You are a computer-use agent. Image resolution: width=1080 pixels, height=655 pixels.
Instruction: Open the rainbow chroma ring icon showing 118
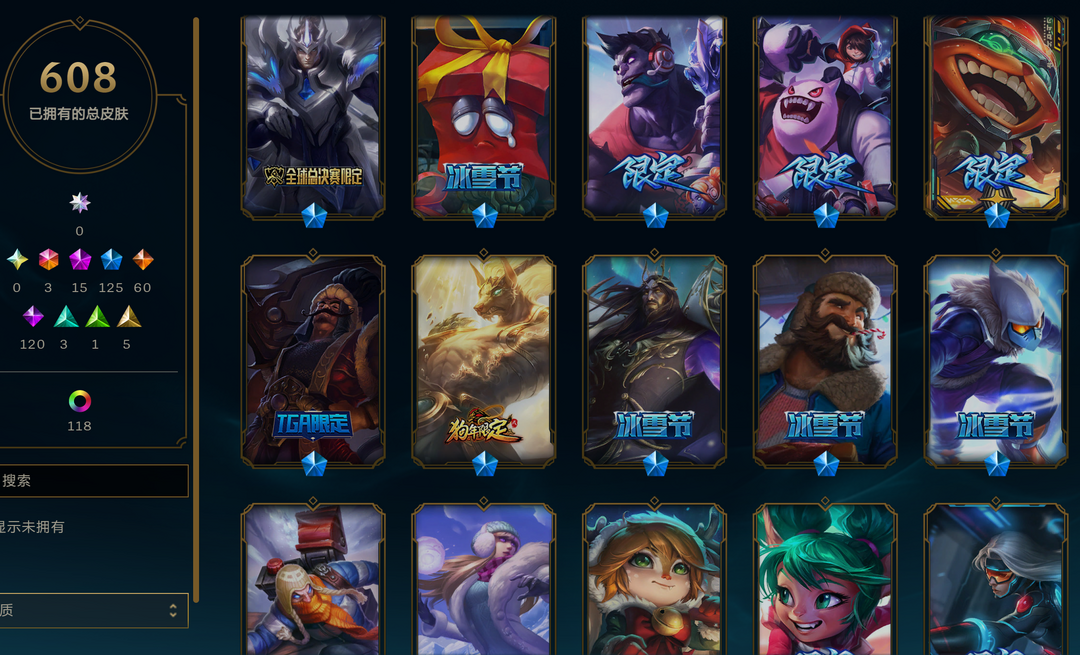pos(80,401)
